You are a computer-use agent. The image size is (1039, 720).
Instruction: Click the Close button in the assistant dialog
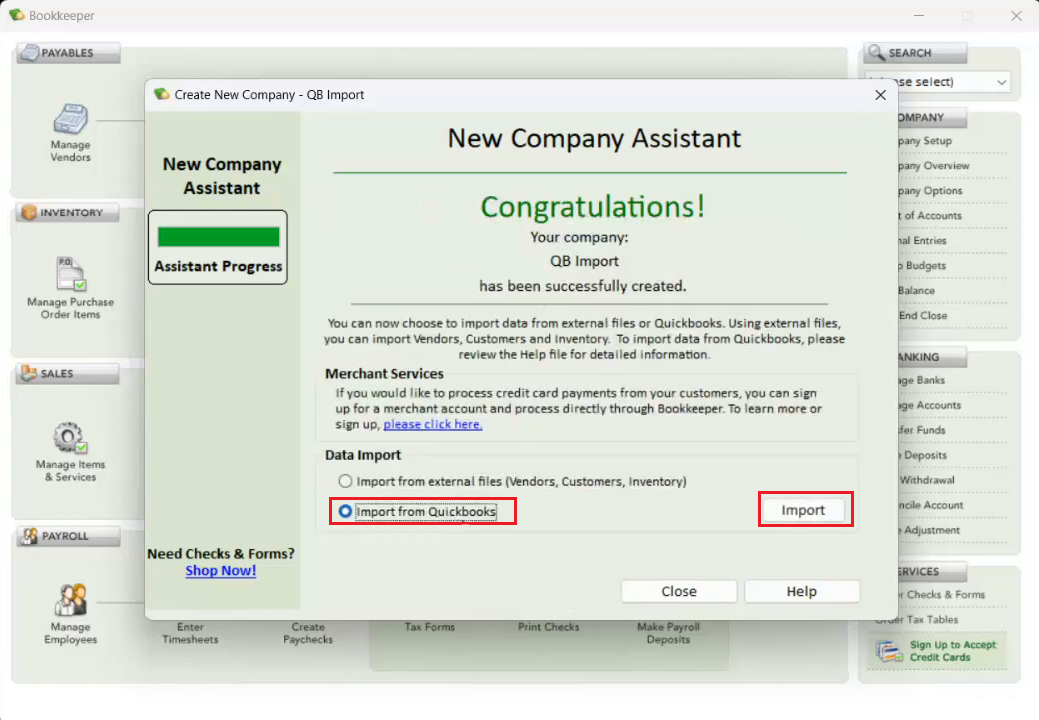click(x=679, y=591)
